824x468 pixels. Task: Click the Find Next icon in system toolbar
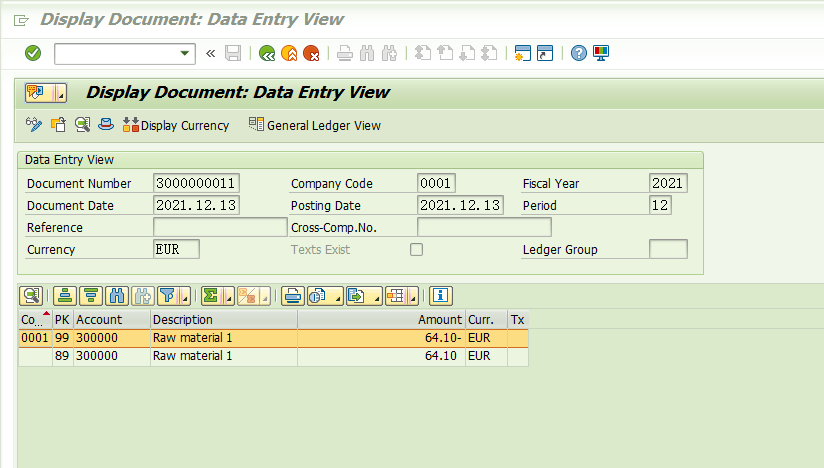pos(389,53)
